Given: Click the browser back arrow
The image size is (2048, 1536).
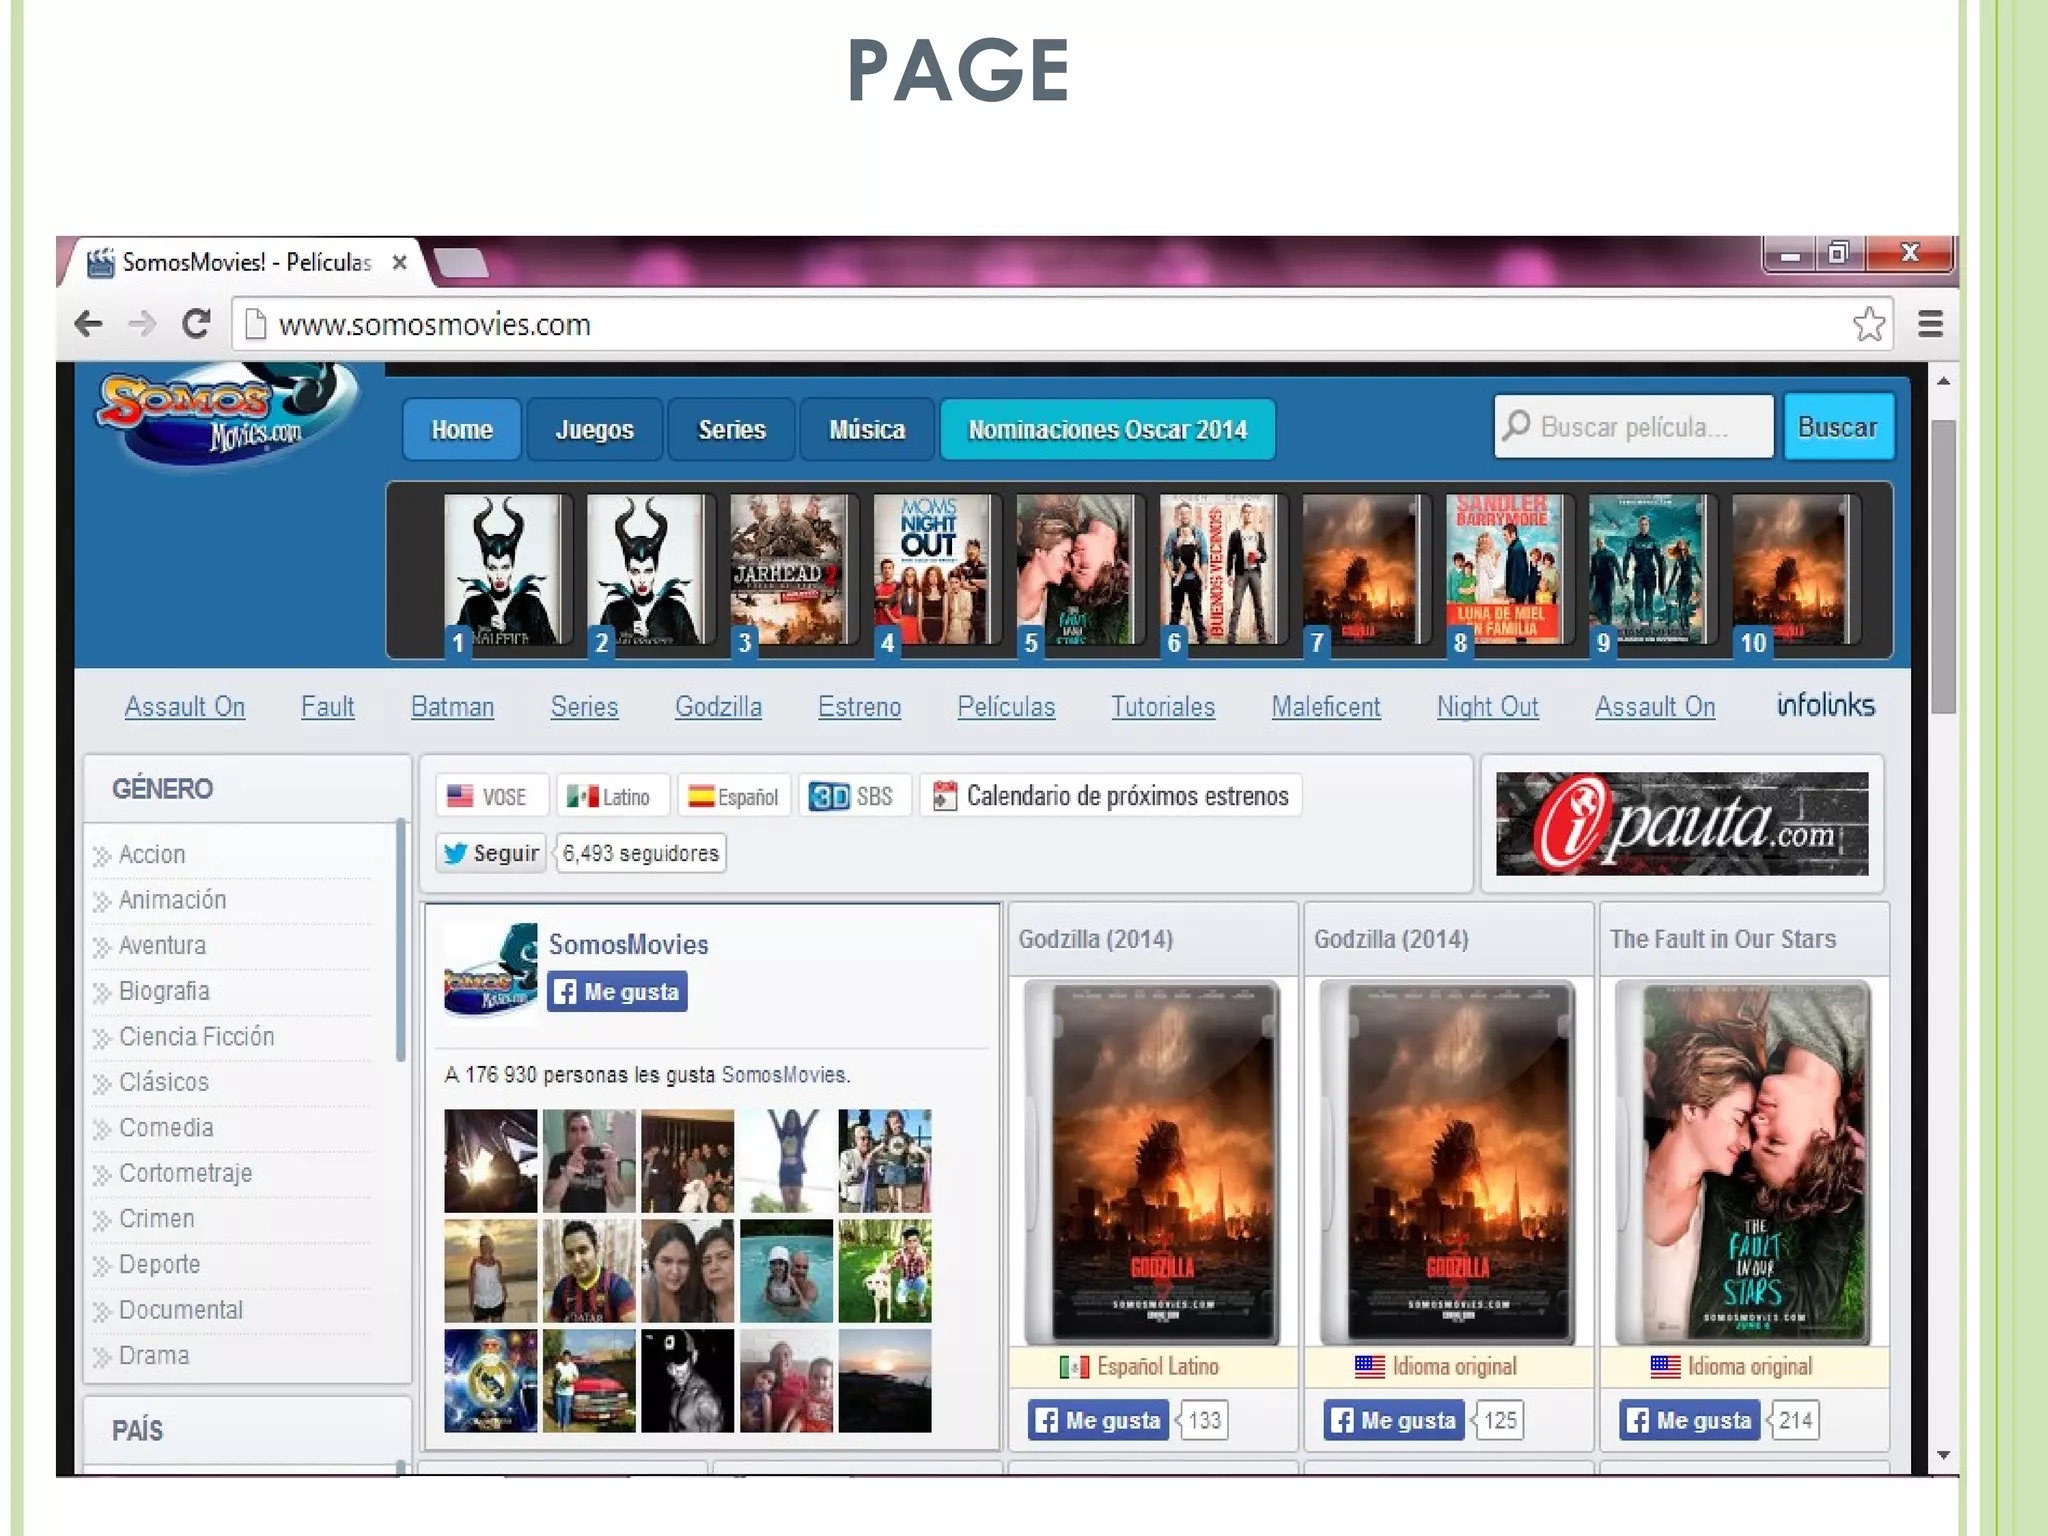Looking at the screenshot, I should [88, 324].
